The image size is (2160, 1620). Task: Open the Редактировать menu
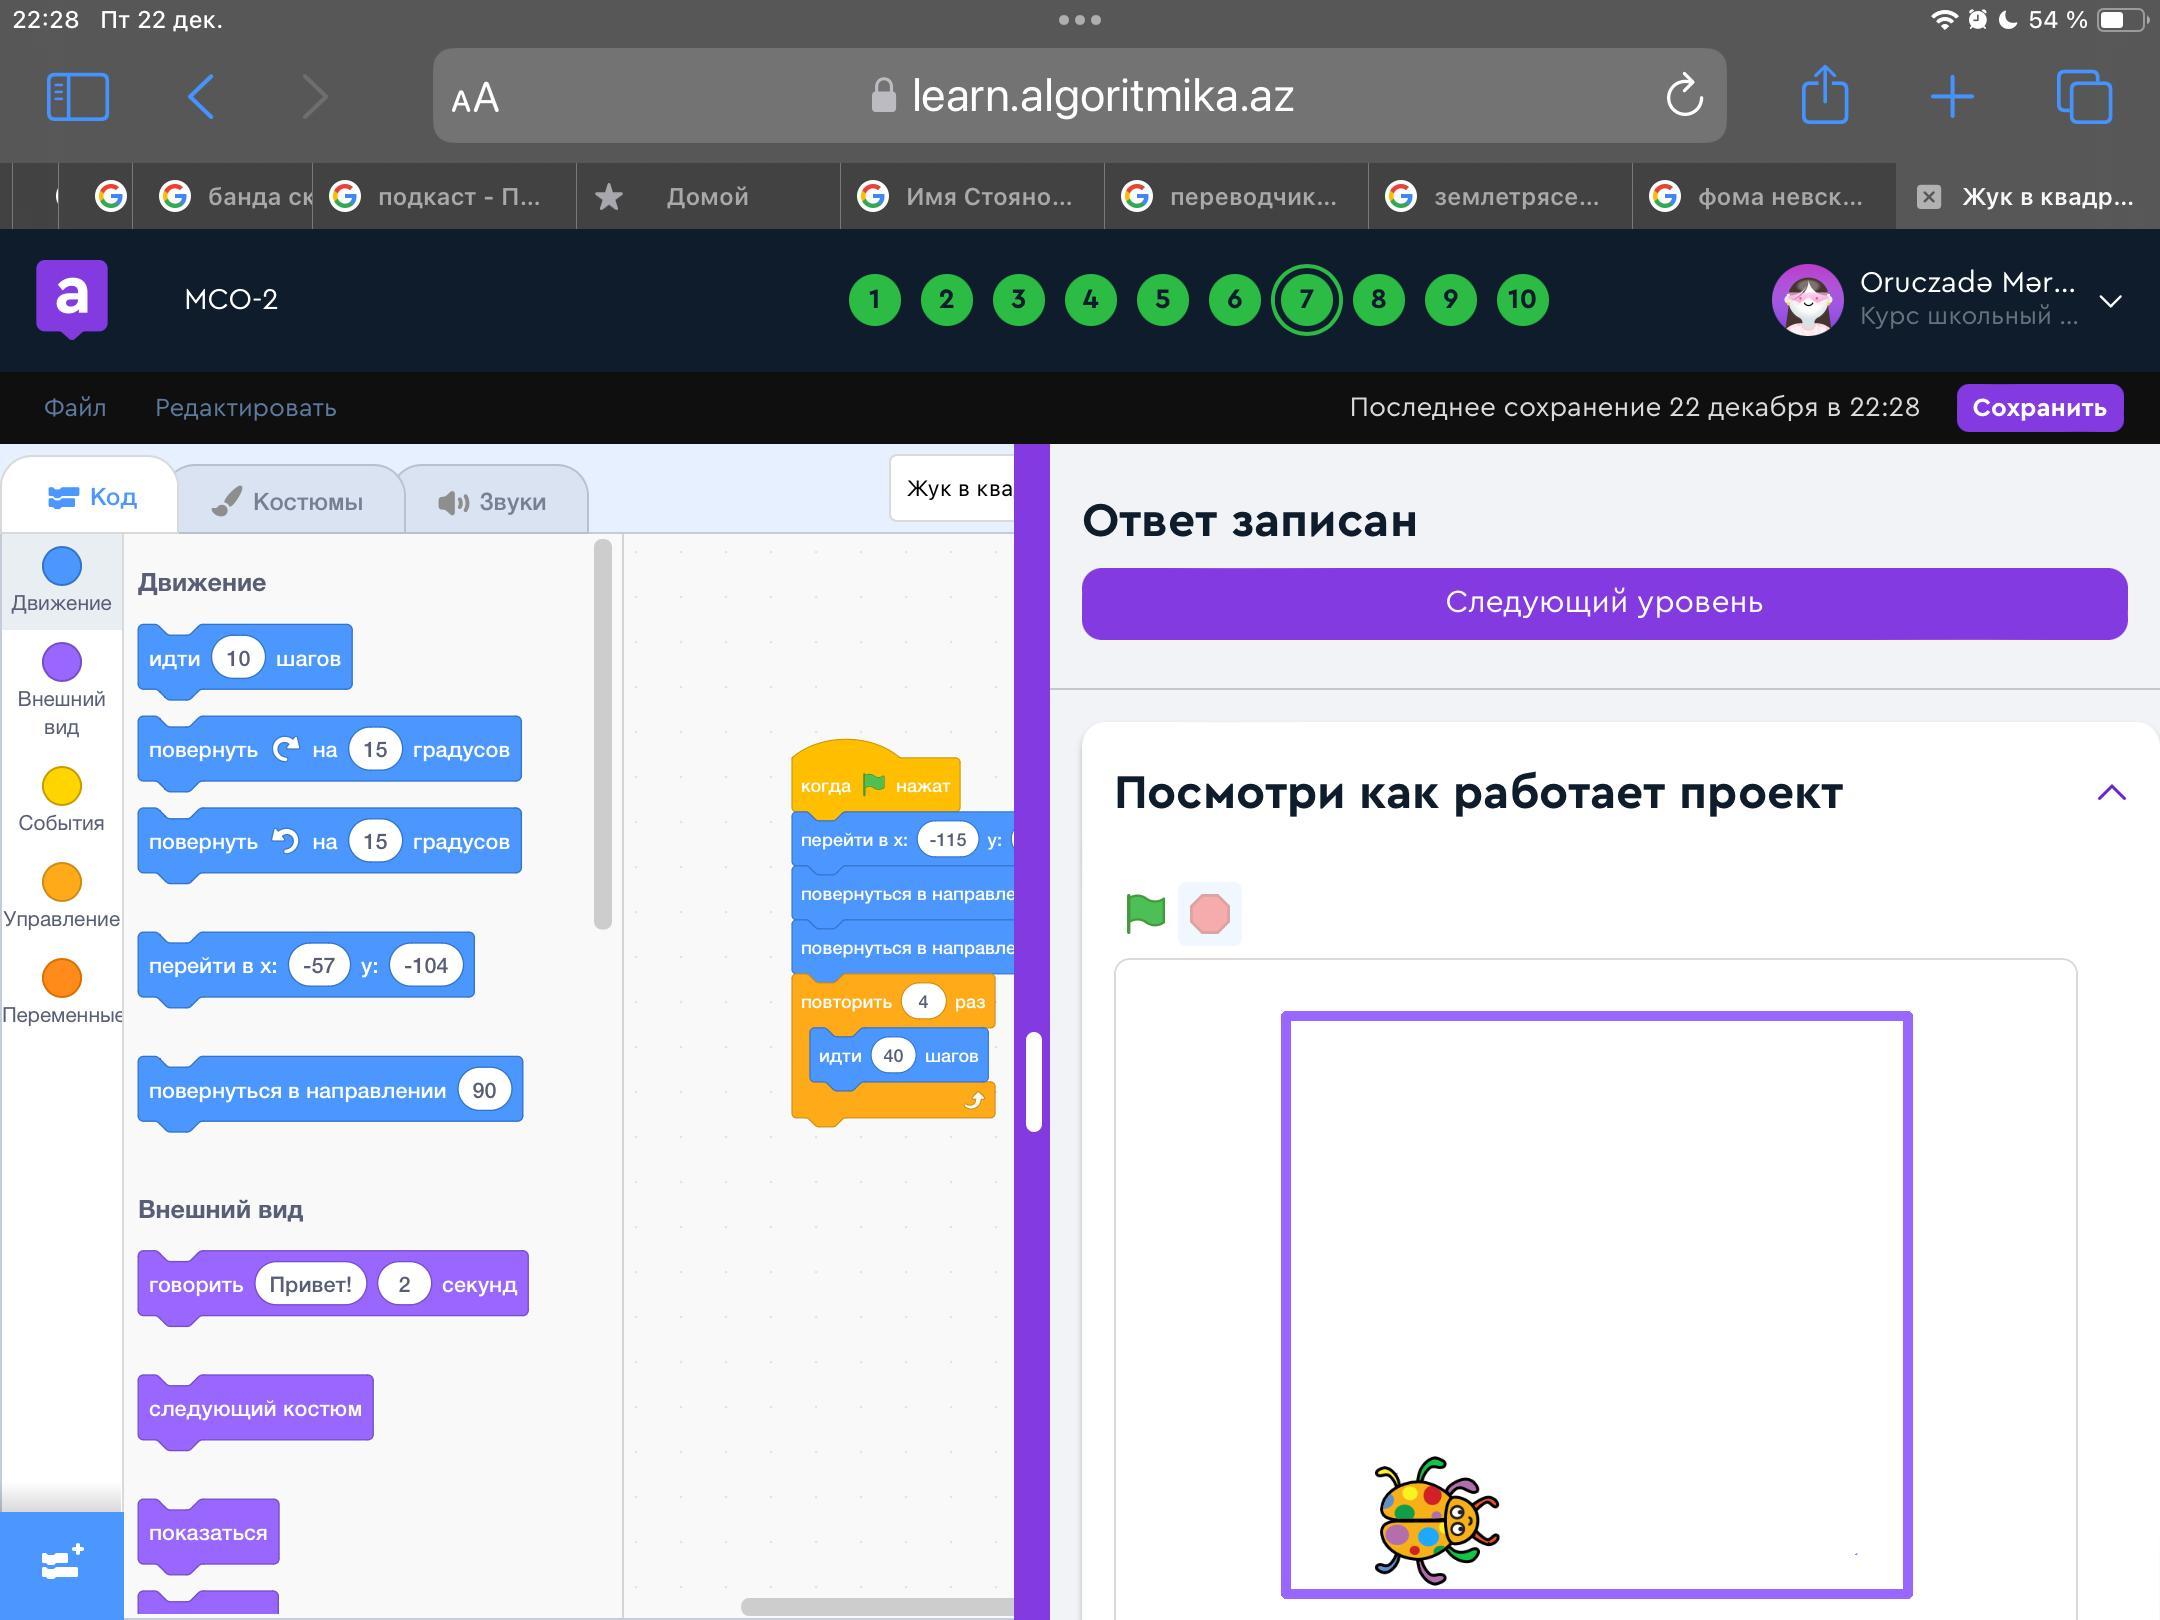pos(245,408)
